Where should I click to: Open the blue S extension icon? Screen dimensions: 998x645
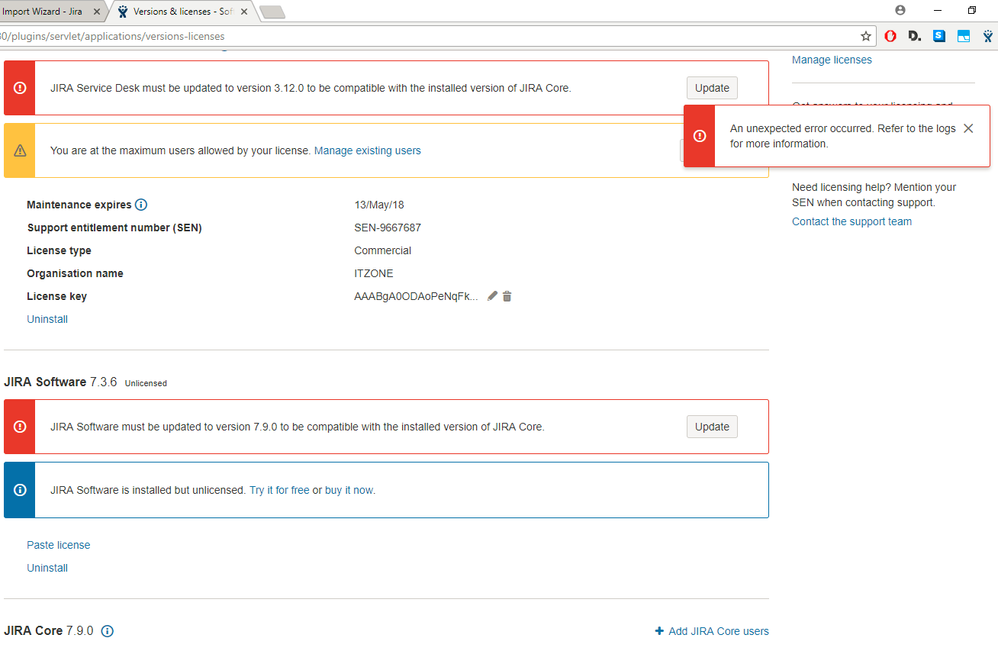939,36
